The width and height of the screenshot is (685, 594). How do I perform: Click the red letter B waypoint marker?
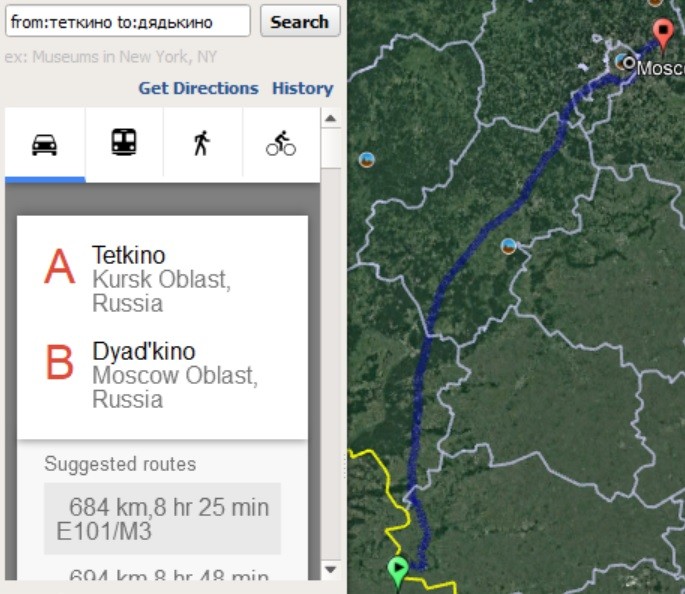(60, 363)
